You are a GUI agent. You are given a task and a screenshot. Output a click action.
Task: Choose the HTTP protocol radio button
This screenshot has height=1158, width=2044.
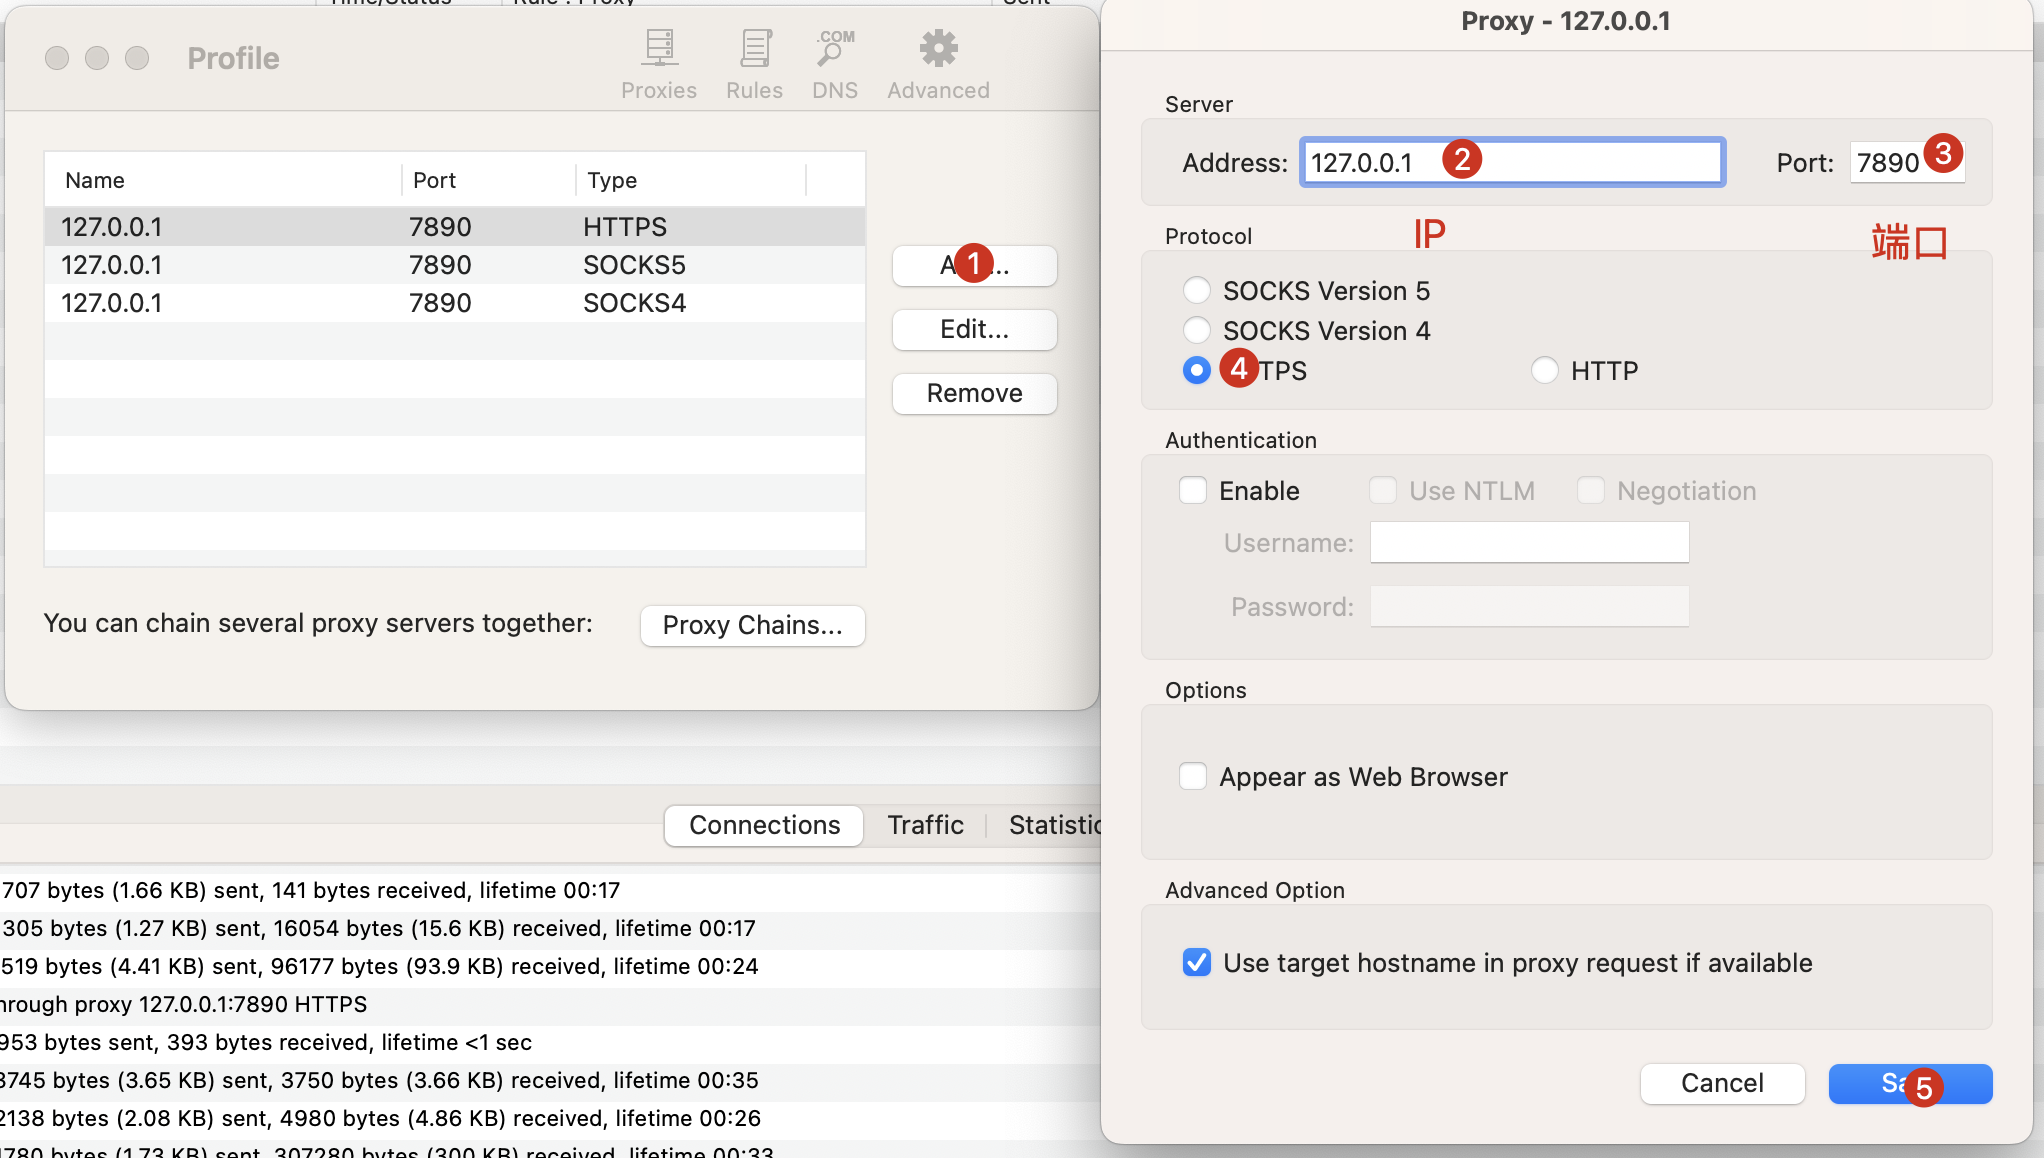pos(1545,371)
